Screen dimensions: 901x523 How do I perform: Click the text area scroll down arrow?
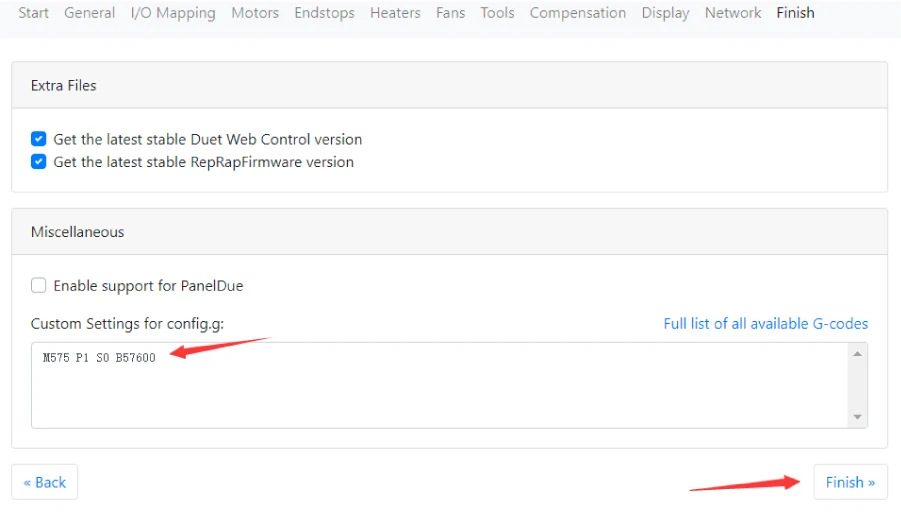[857, 417]
